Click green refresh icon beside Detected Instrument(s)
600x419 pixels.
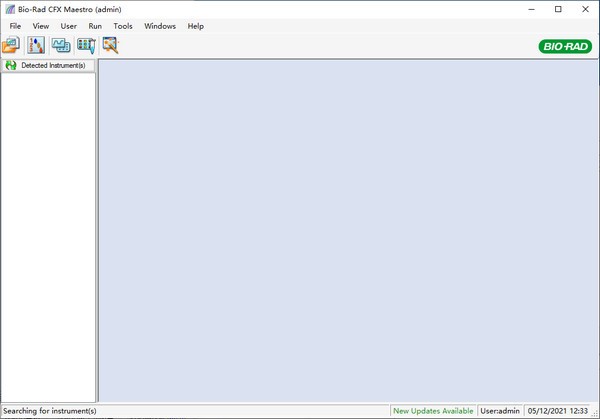pos(10,65)
